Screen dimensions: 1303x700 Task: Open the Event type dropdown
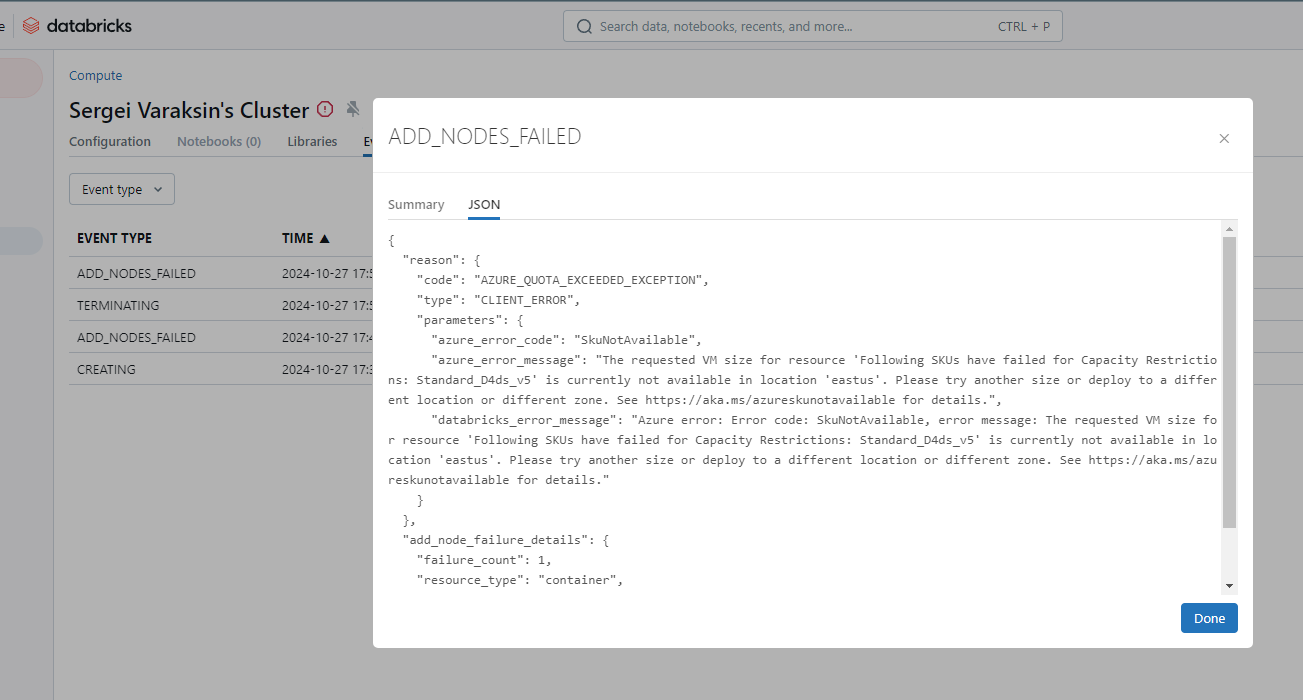[122, 190]
